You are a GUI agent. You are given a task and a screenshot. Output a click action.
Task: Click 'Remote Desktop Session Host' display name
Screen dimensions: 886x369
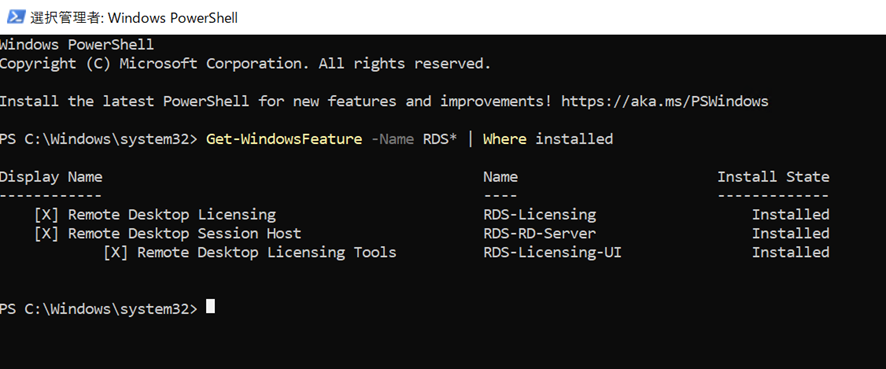pyautogui.click(x=185, y=233)
